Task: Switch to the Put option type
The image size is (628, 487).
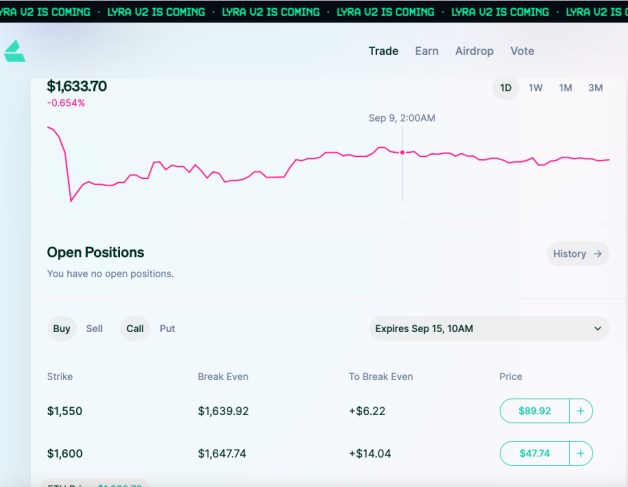Action: [x=167, y=328]
